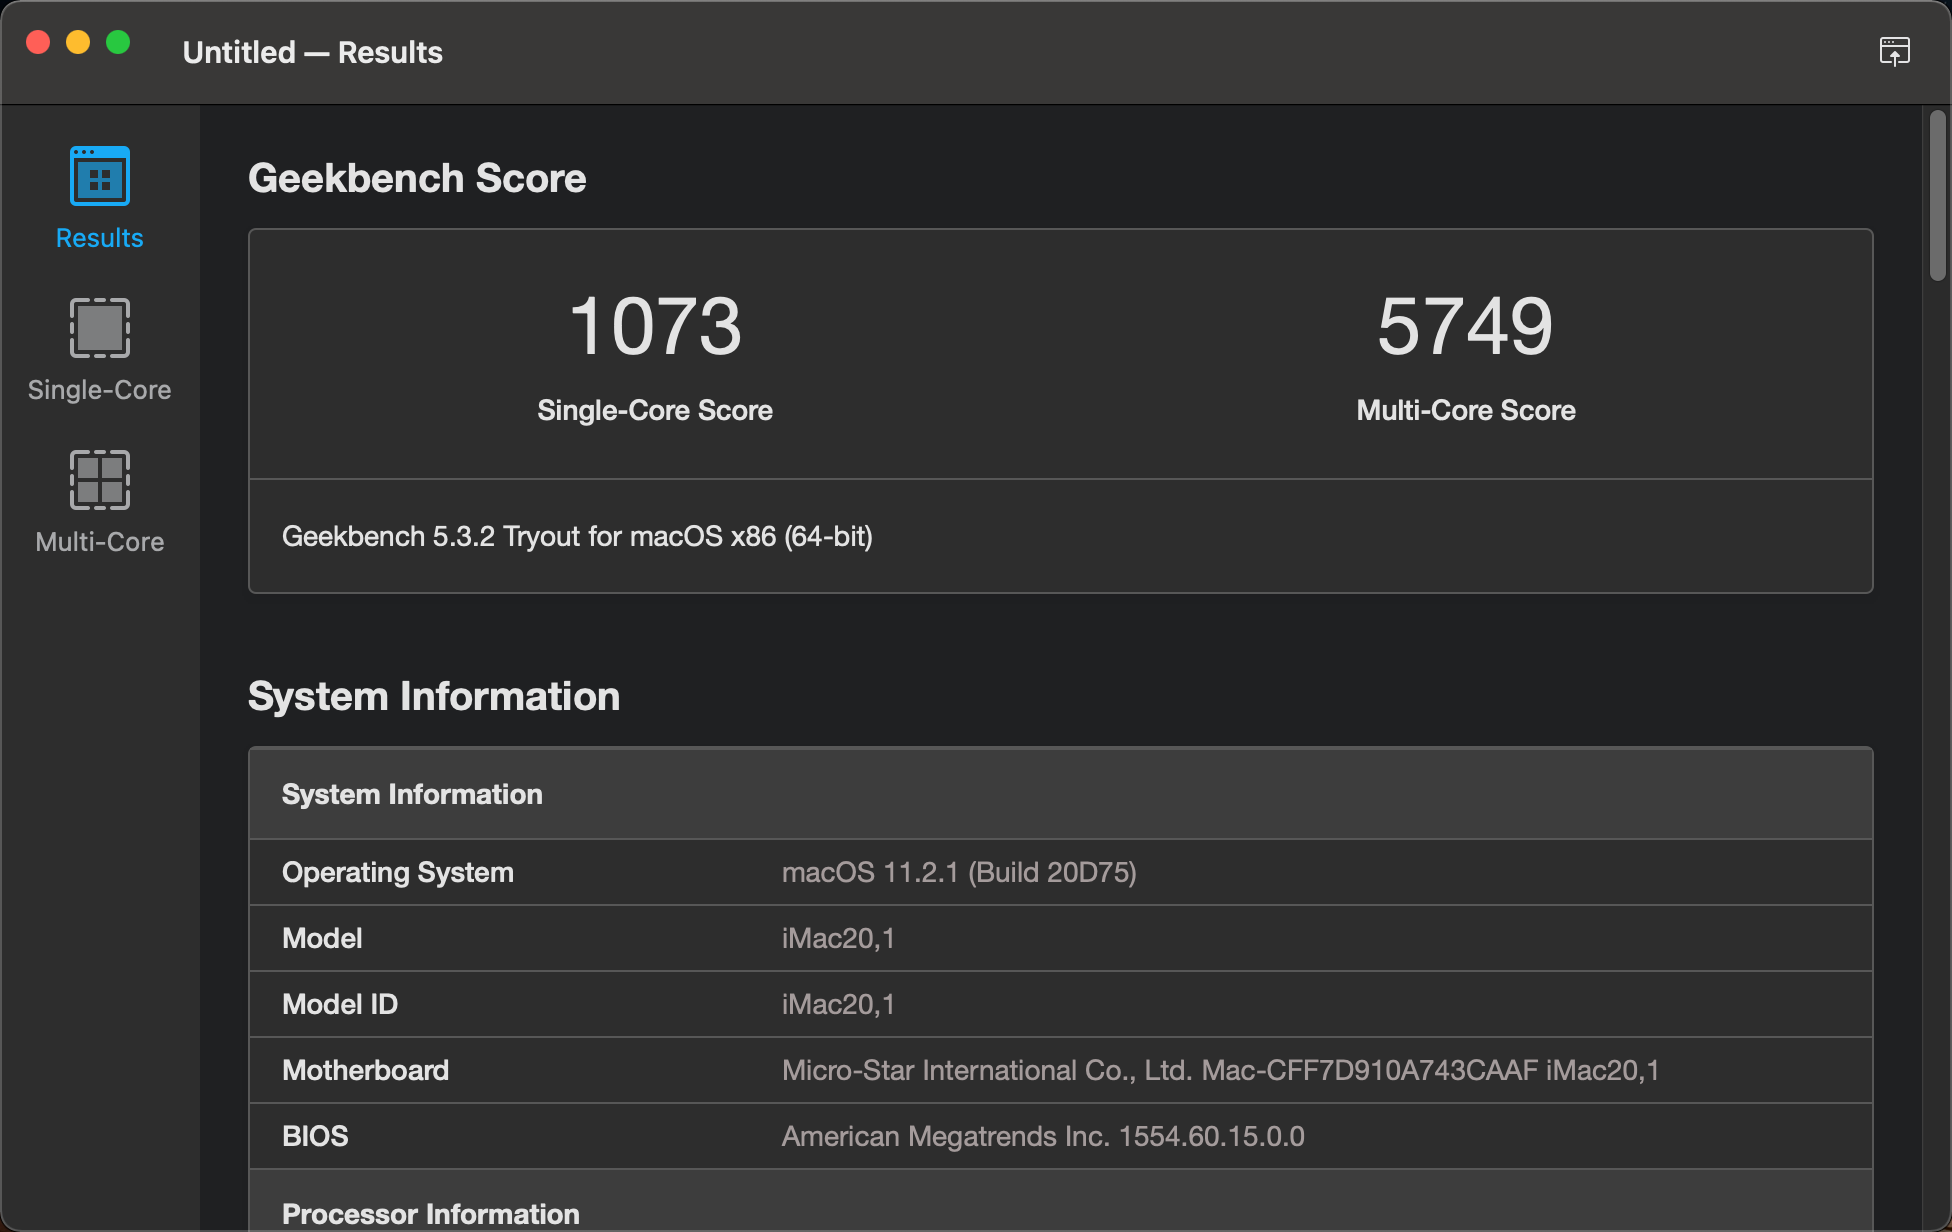
Task: Click the upload results icon in the title bar
Action: [1894, 51]
